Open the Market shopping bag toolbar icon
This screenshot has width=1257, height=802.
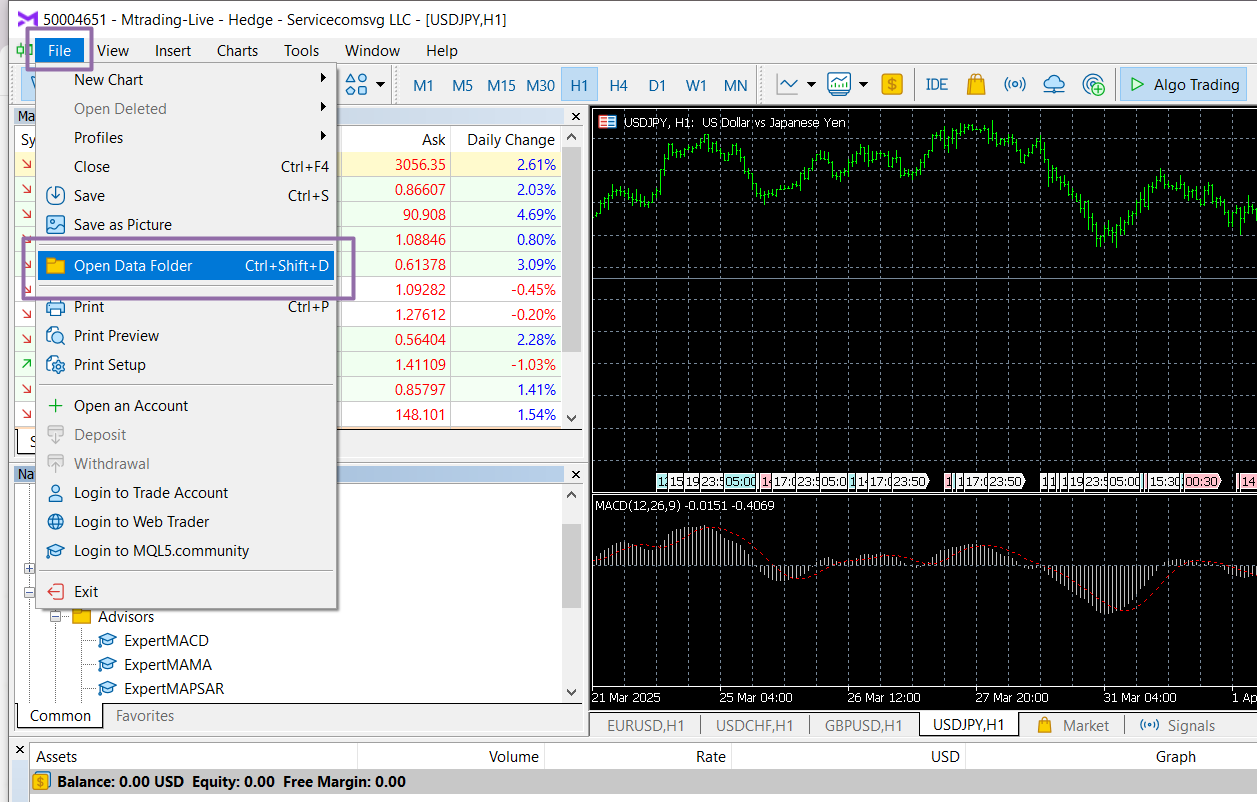coord(976,84)
